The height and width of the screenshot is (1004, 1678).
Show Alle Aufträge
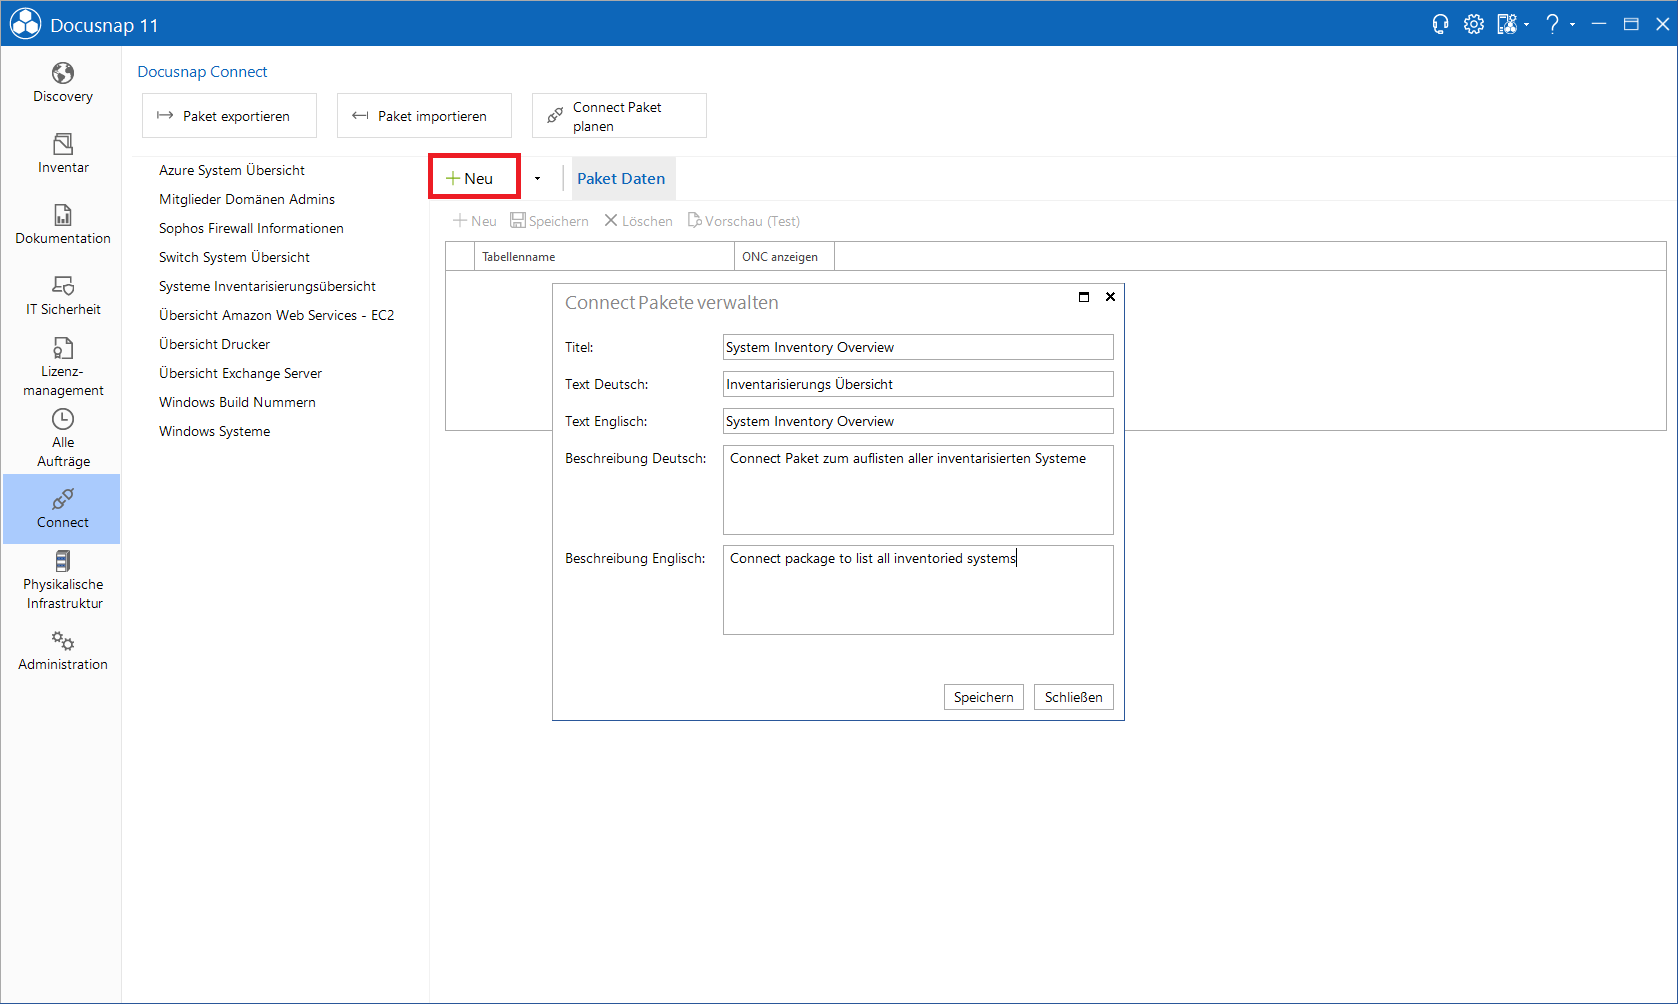[62, 438]
